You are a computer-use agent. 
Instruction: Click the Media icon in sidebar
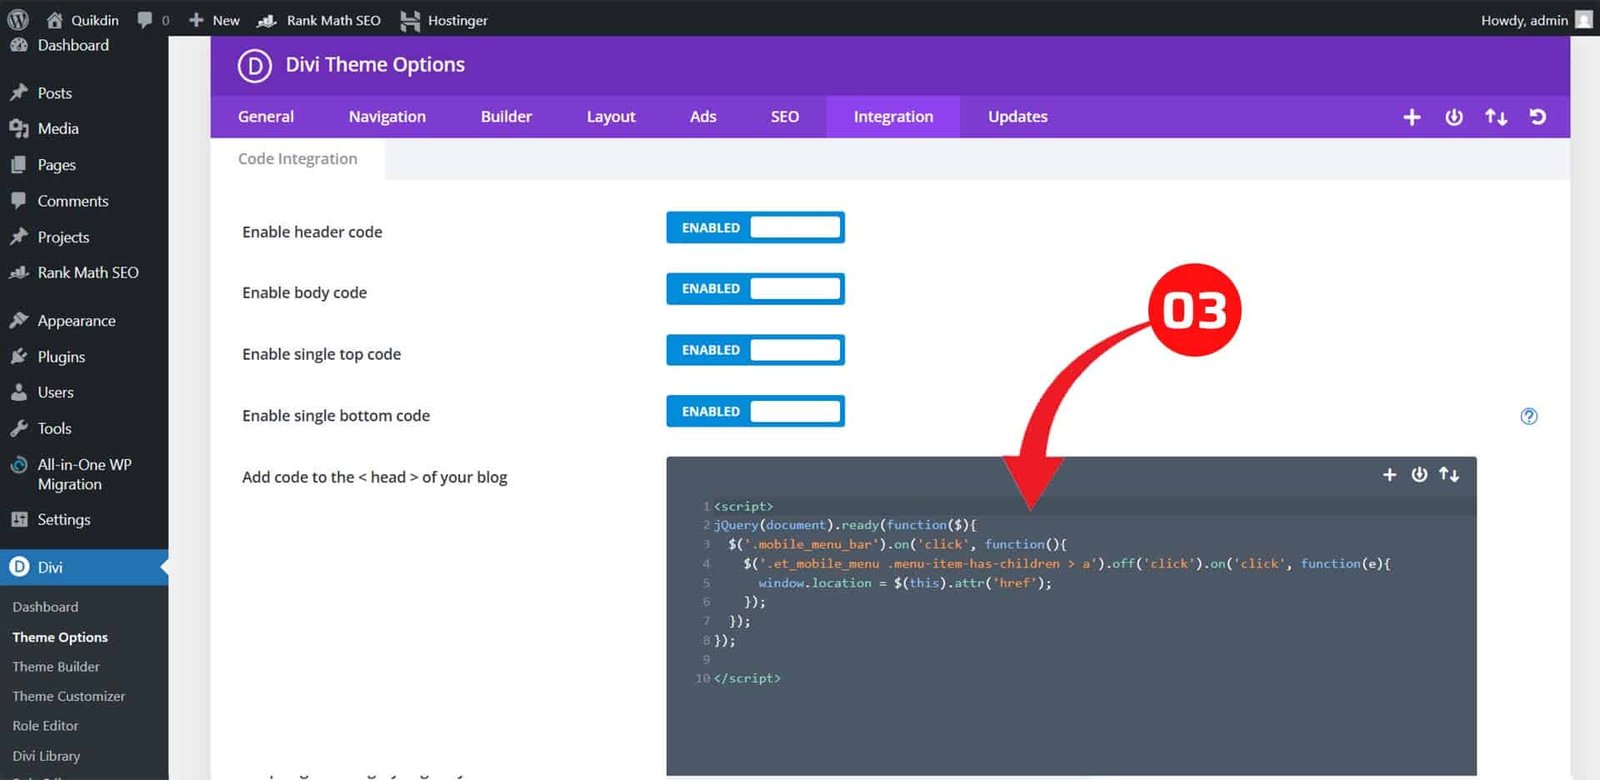coord(19,129)
